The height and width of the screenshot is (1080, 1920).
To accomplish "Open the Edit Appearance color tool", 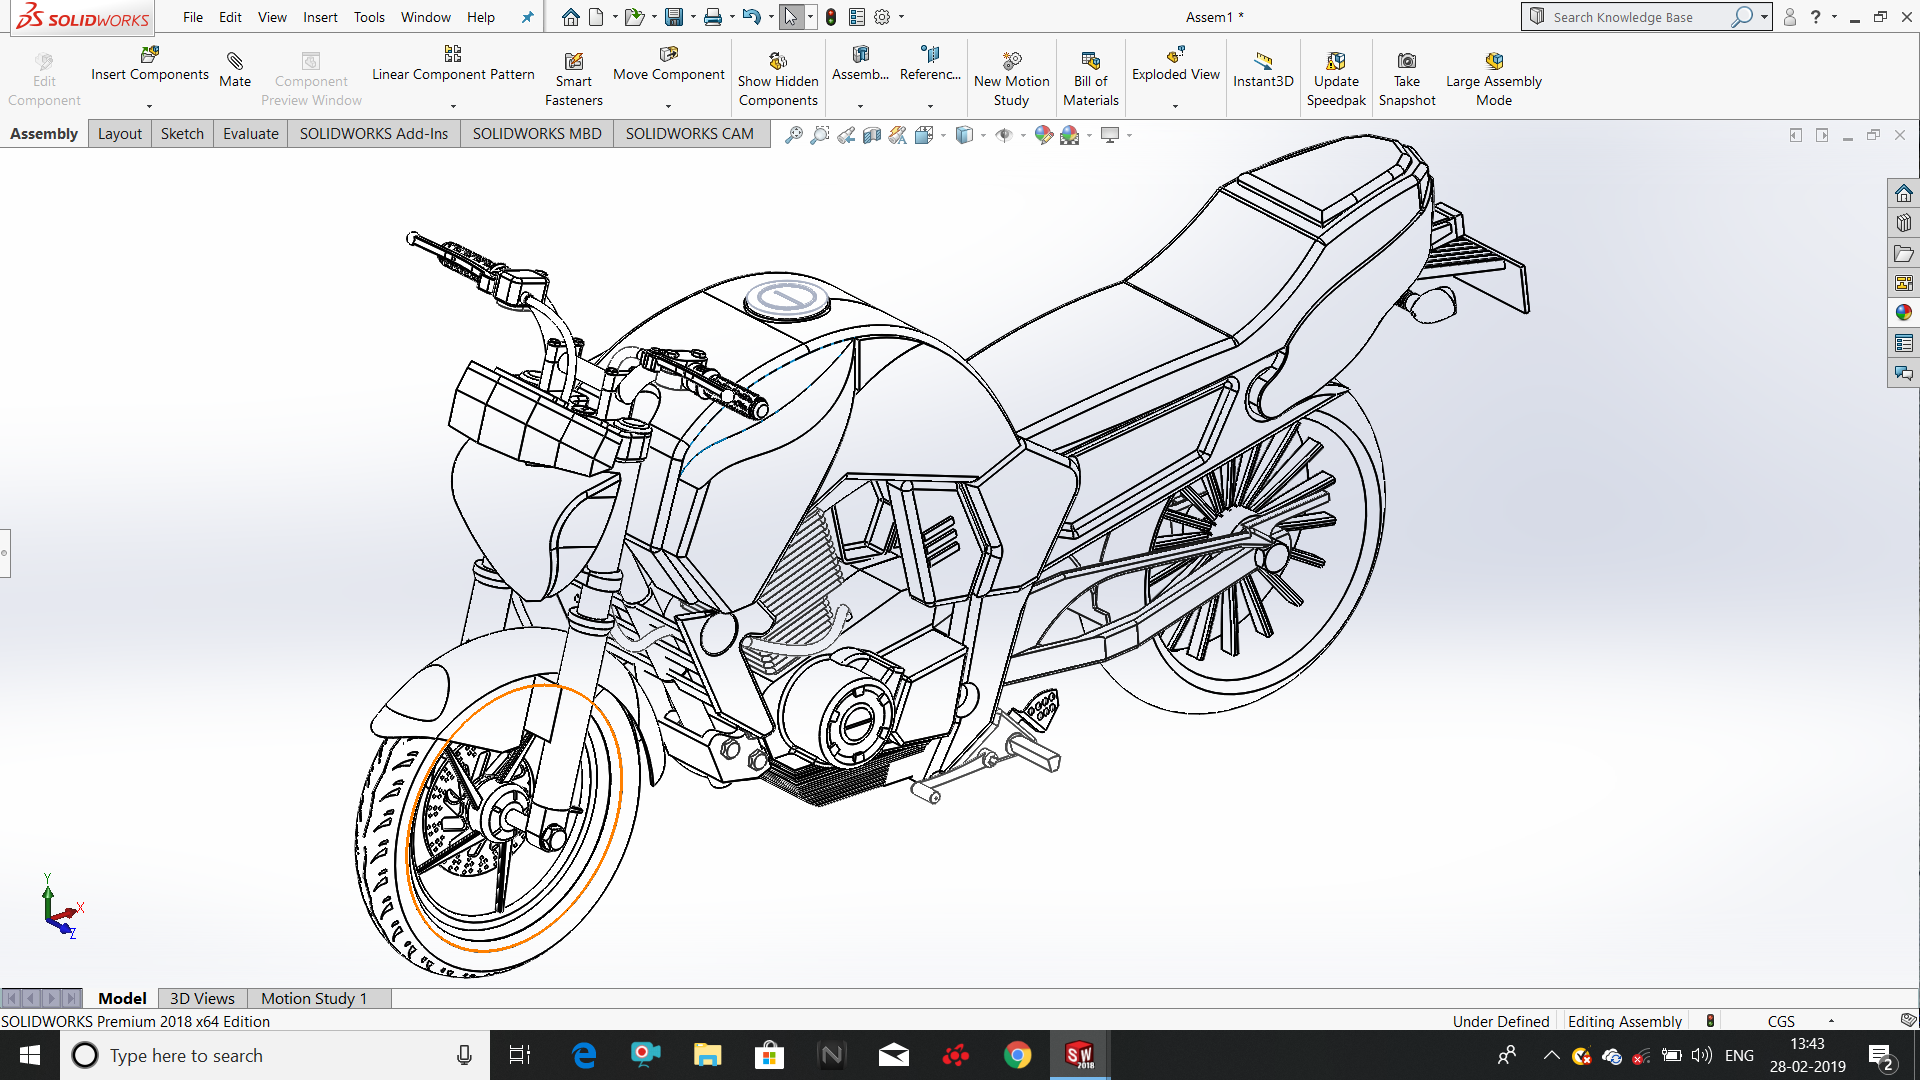I will [1044, 134].
